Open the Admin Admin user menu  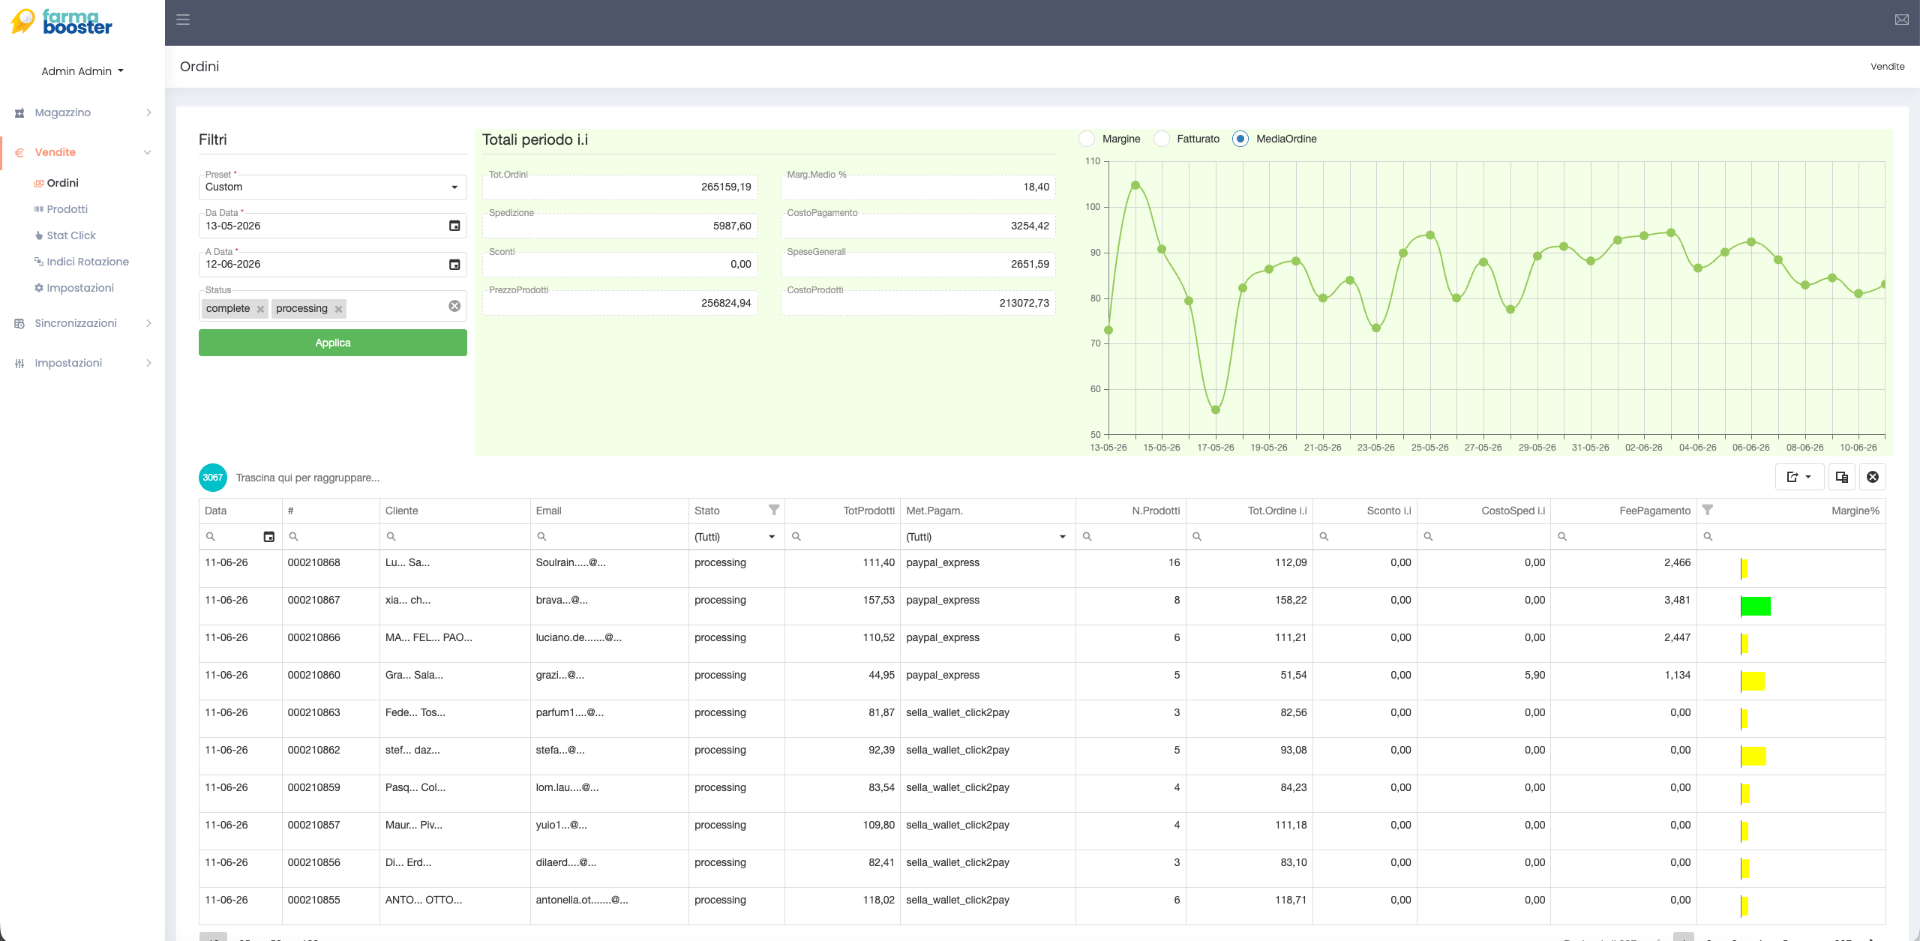(x=82, y=71)
